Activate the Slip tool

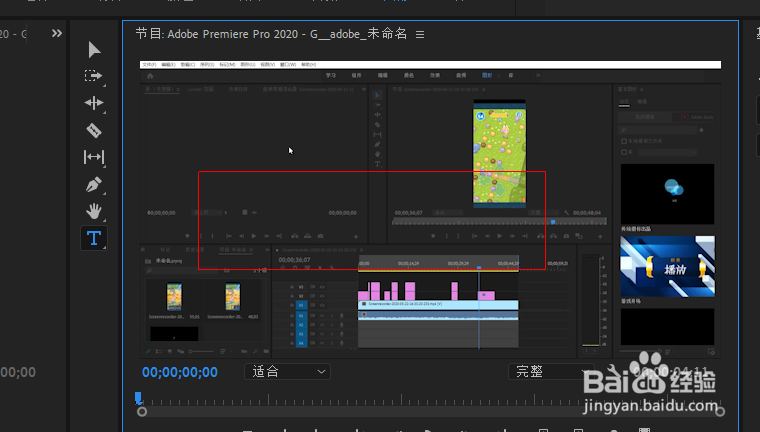(94, 157)
